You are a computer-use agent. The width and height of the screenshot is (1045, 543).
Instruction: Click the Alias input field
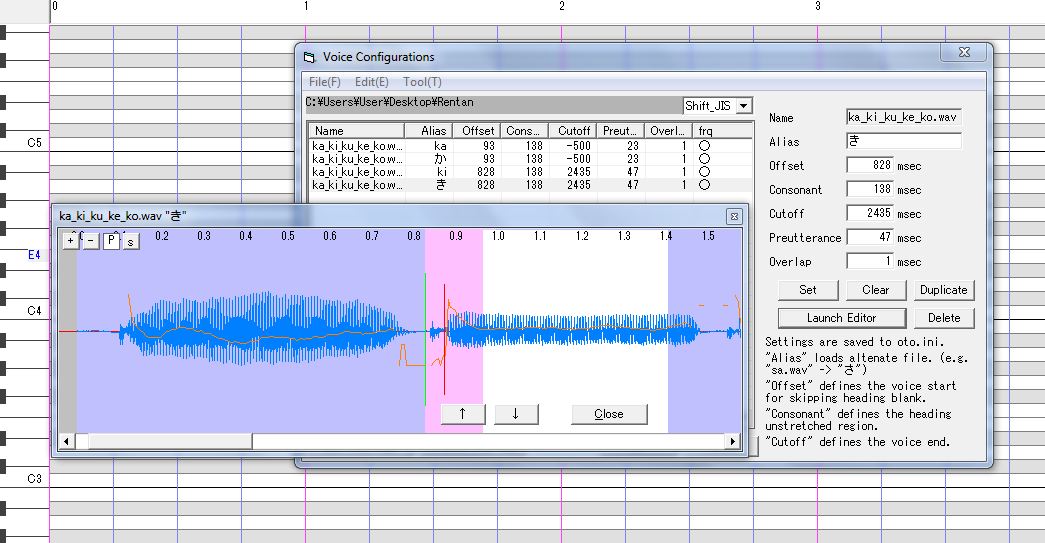pyautogui.click(x=904, y=141)
